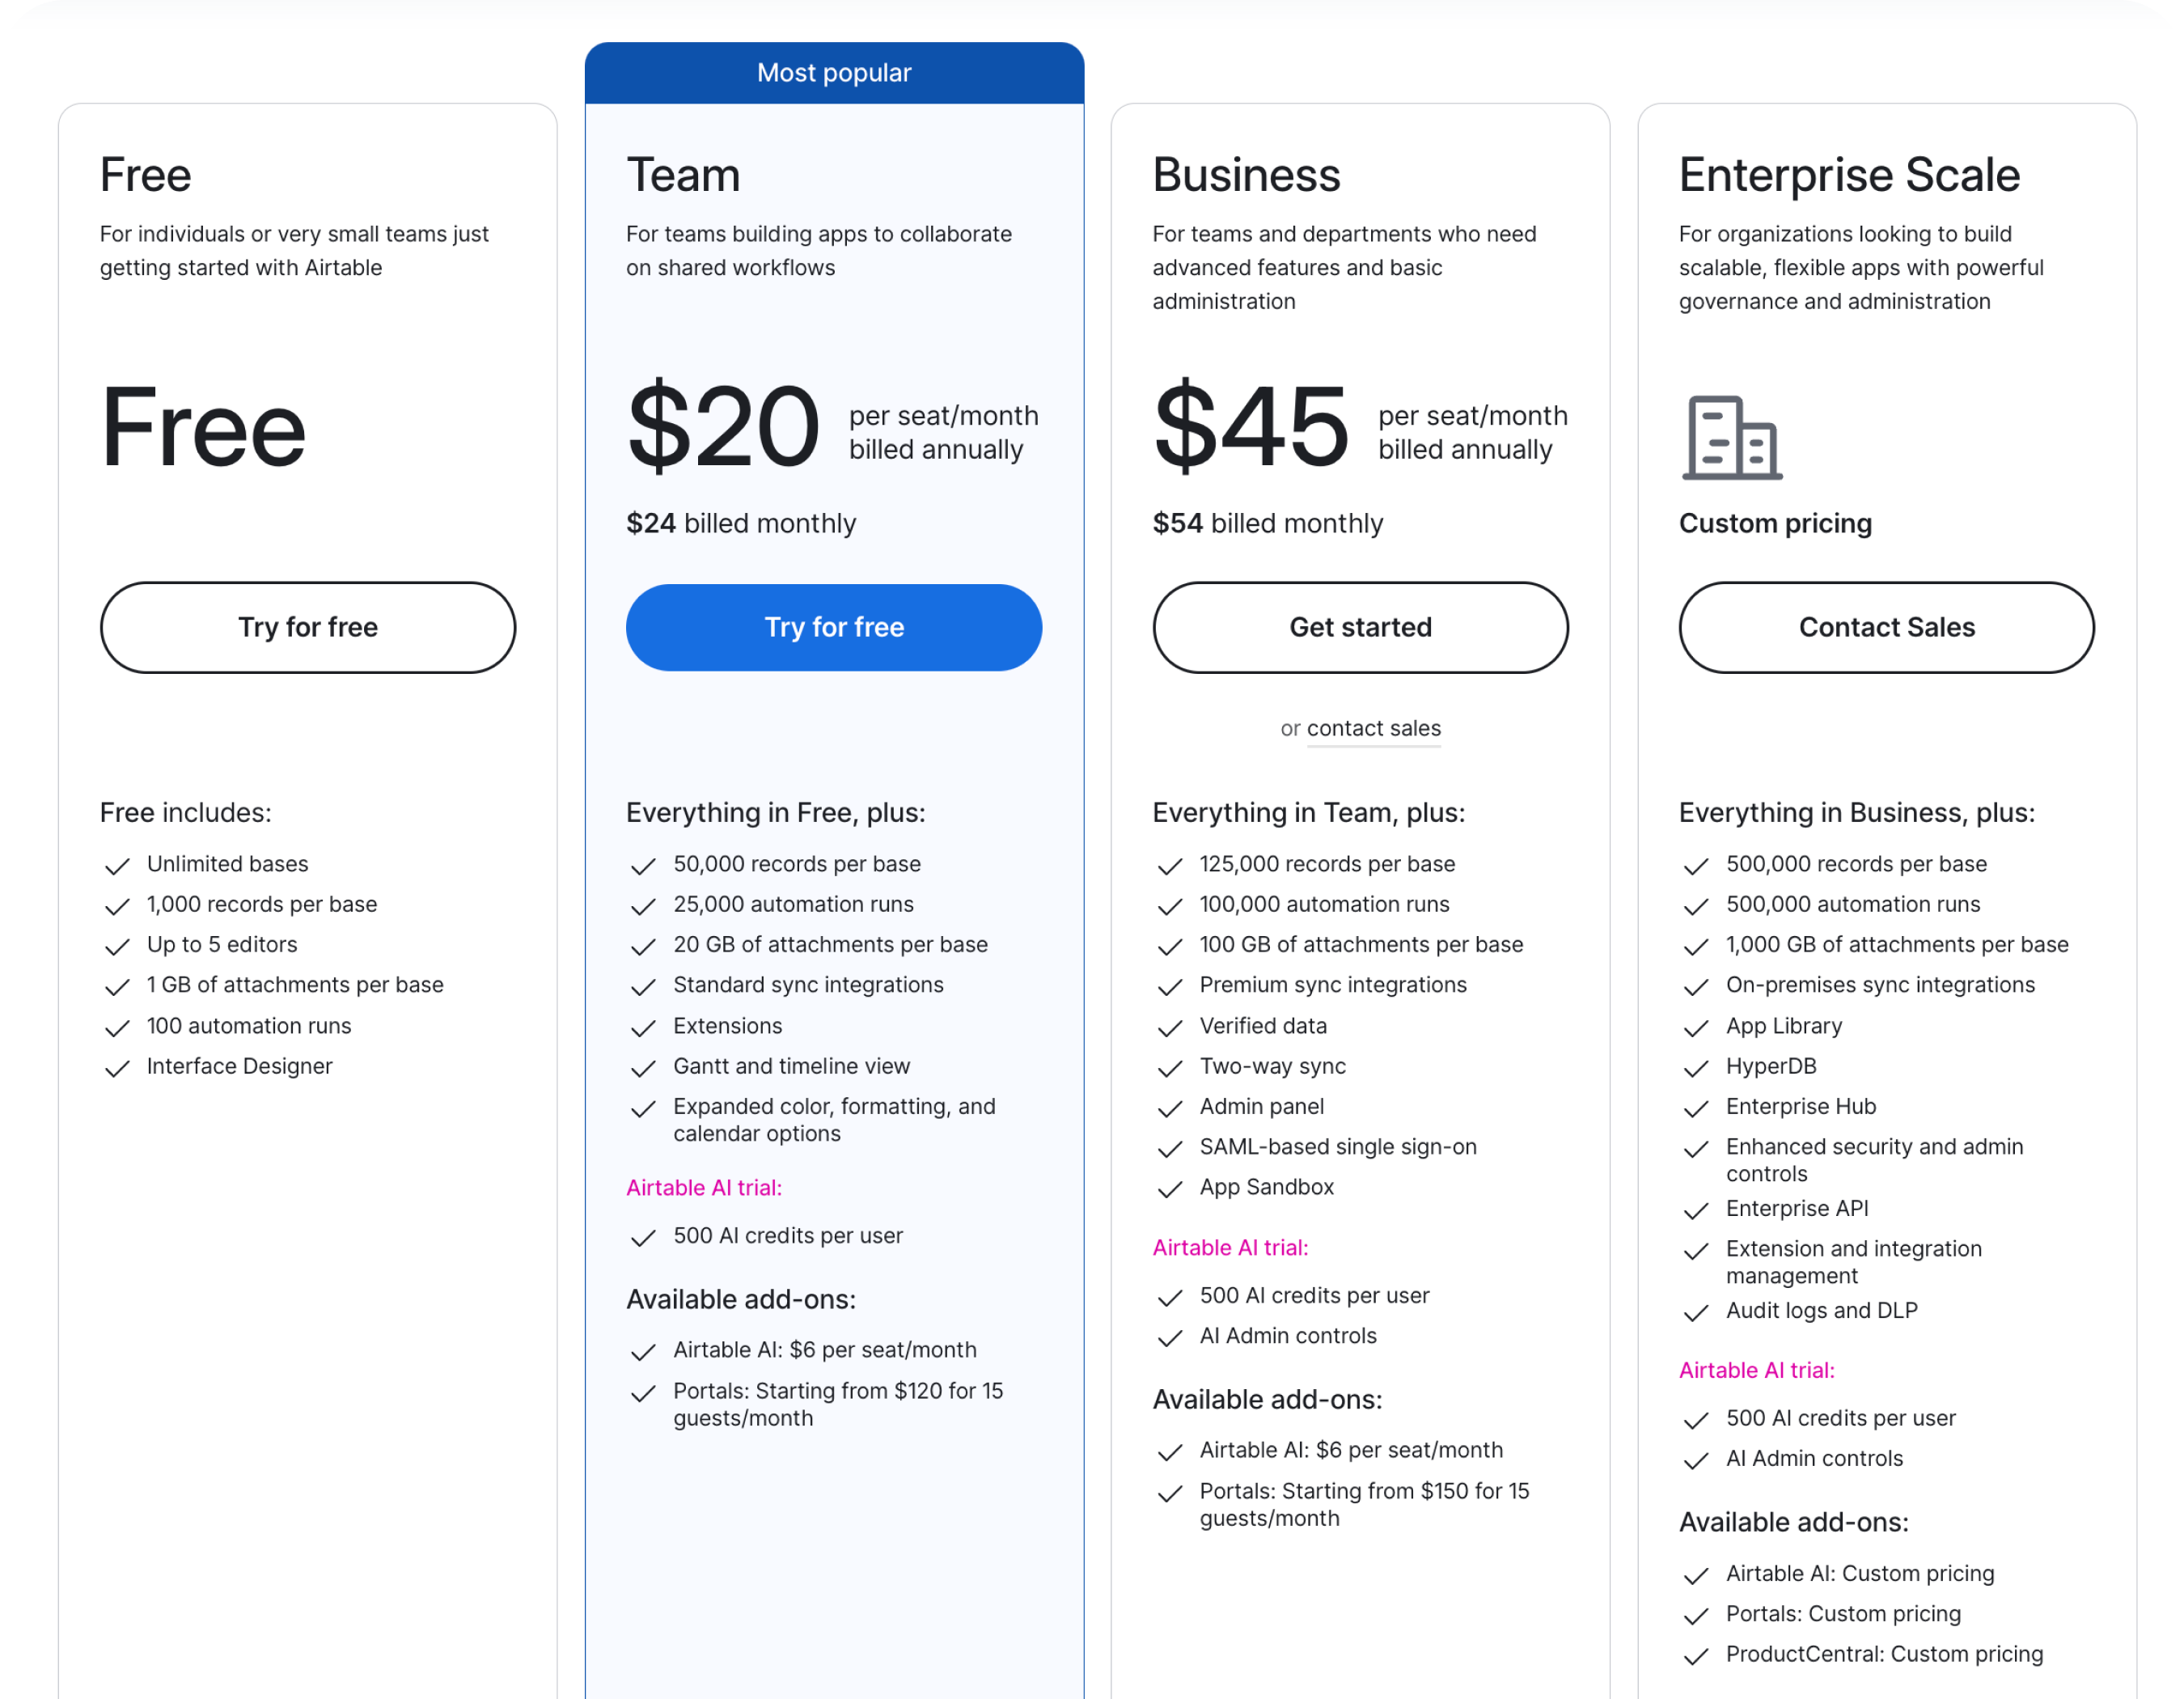Click the checkmark beside HyperDB
This screenshot has width=2184, height=1699.
coord(1697,1068)
